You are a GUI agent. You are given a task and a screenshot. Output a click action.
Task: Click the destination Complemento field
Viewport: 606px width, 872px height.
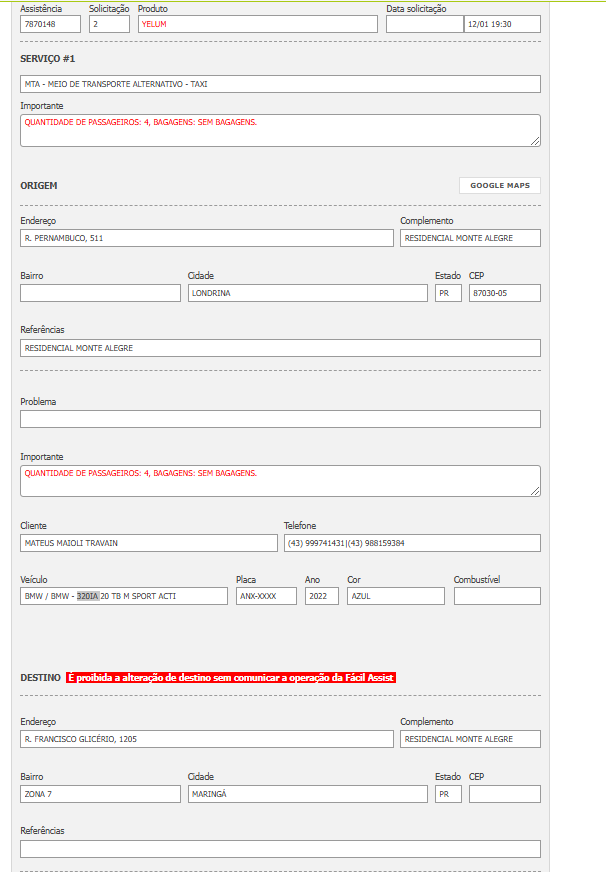coord(470,739)
